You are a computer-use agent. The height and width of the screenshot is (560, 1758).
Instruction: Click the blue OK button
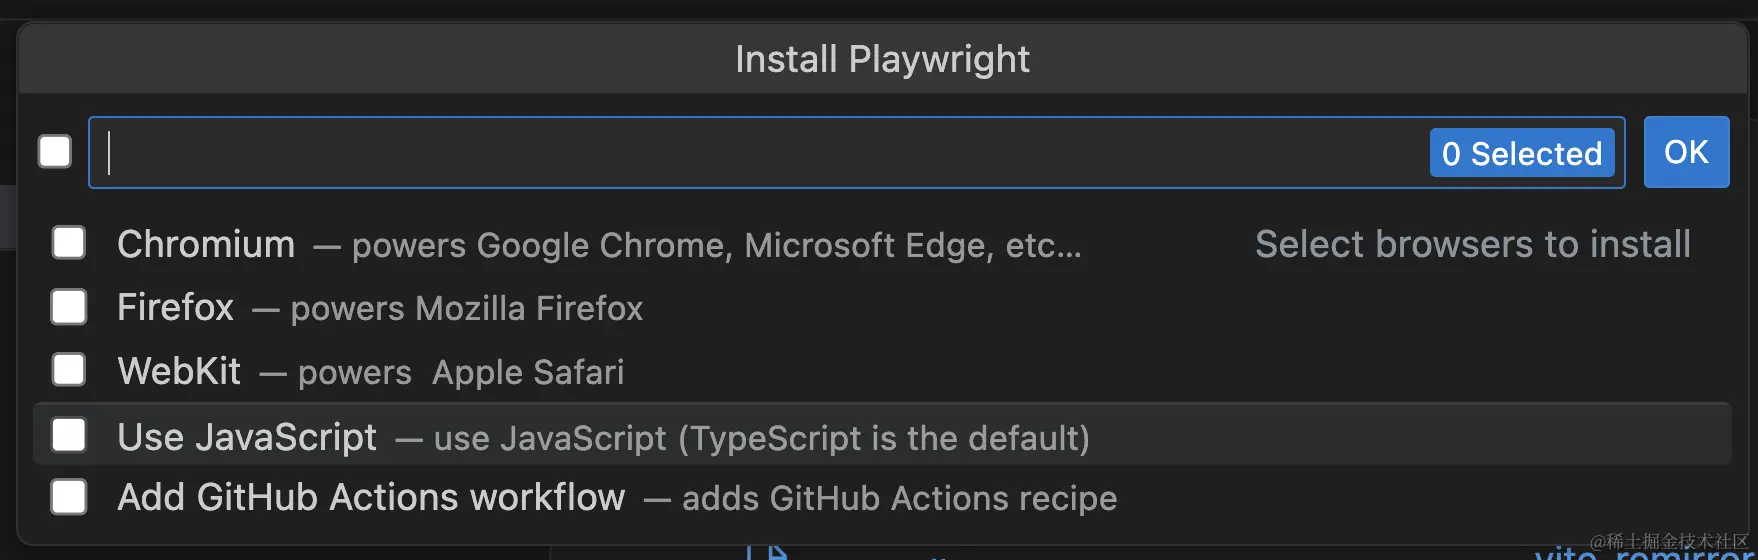[x=1686, y=152]
